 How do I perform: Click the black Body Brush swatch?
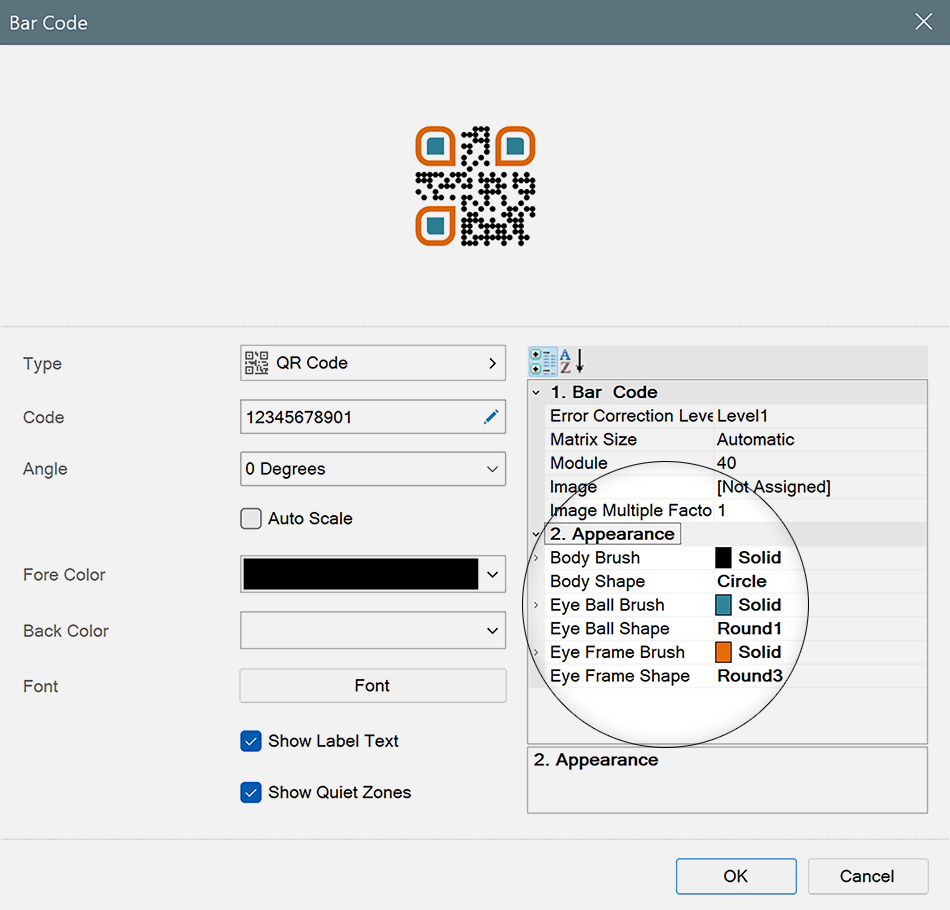(723, 557)
